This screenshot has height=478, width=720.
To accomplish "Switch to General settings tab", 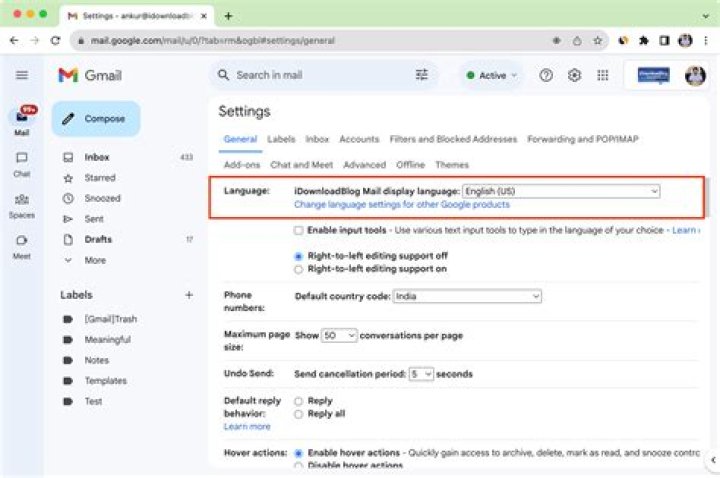I will coord(240,139).
